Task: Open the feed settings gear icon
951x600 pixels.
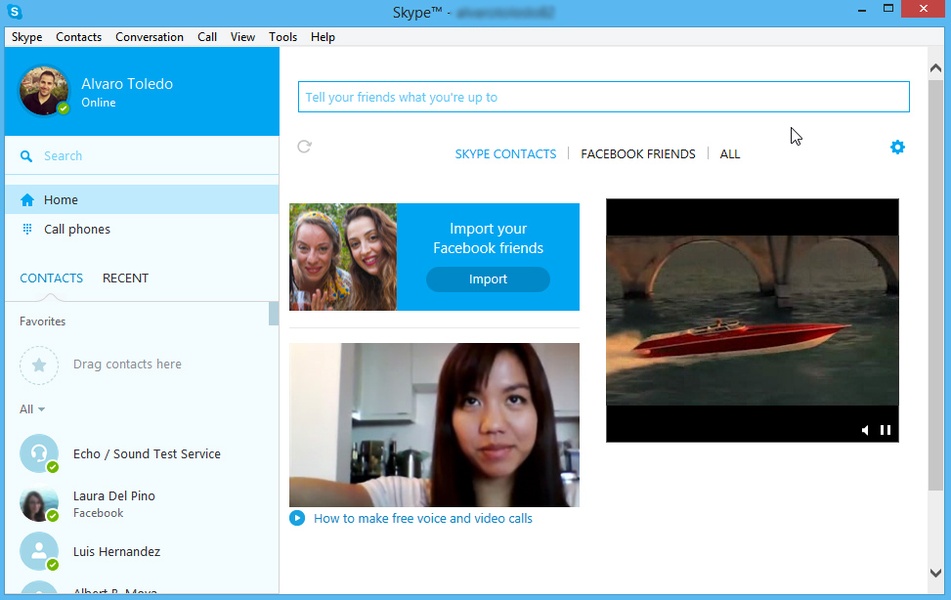Action: point(897,147)
